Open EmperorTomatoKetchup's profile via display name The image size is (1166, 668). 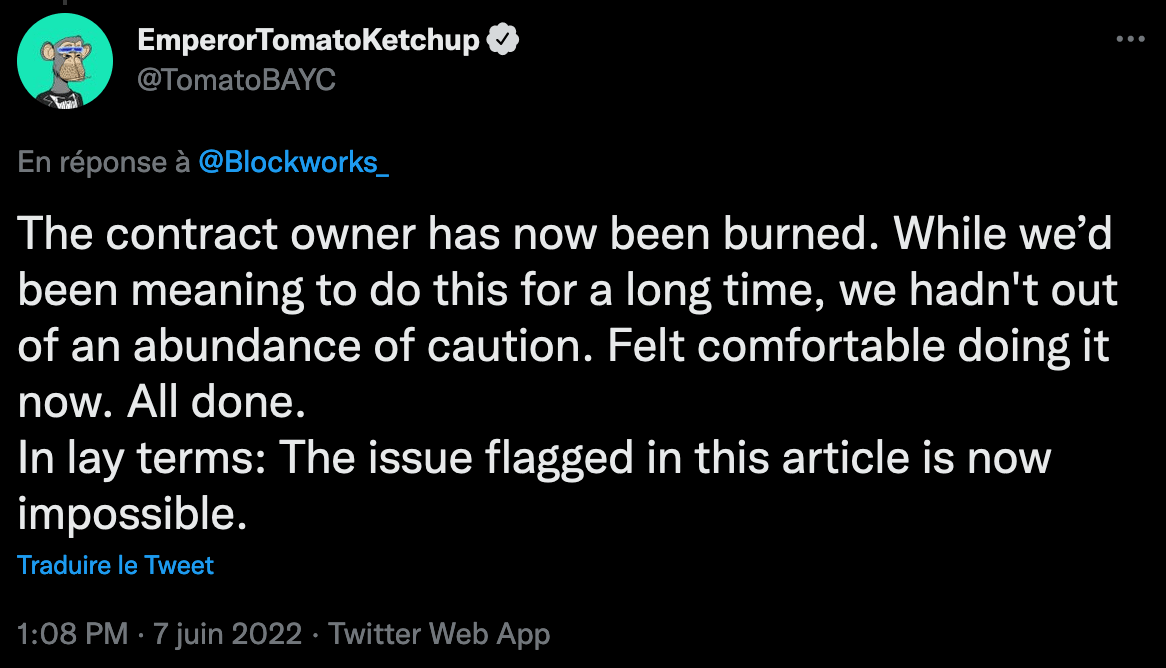(308, 41)
